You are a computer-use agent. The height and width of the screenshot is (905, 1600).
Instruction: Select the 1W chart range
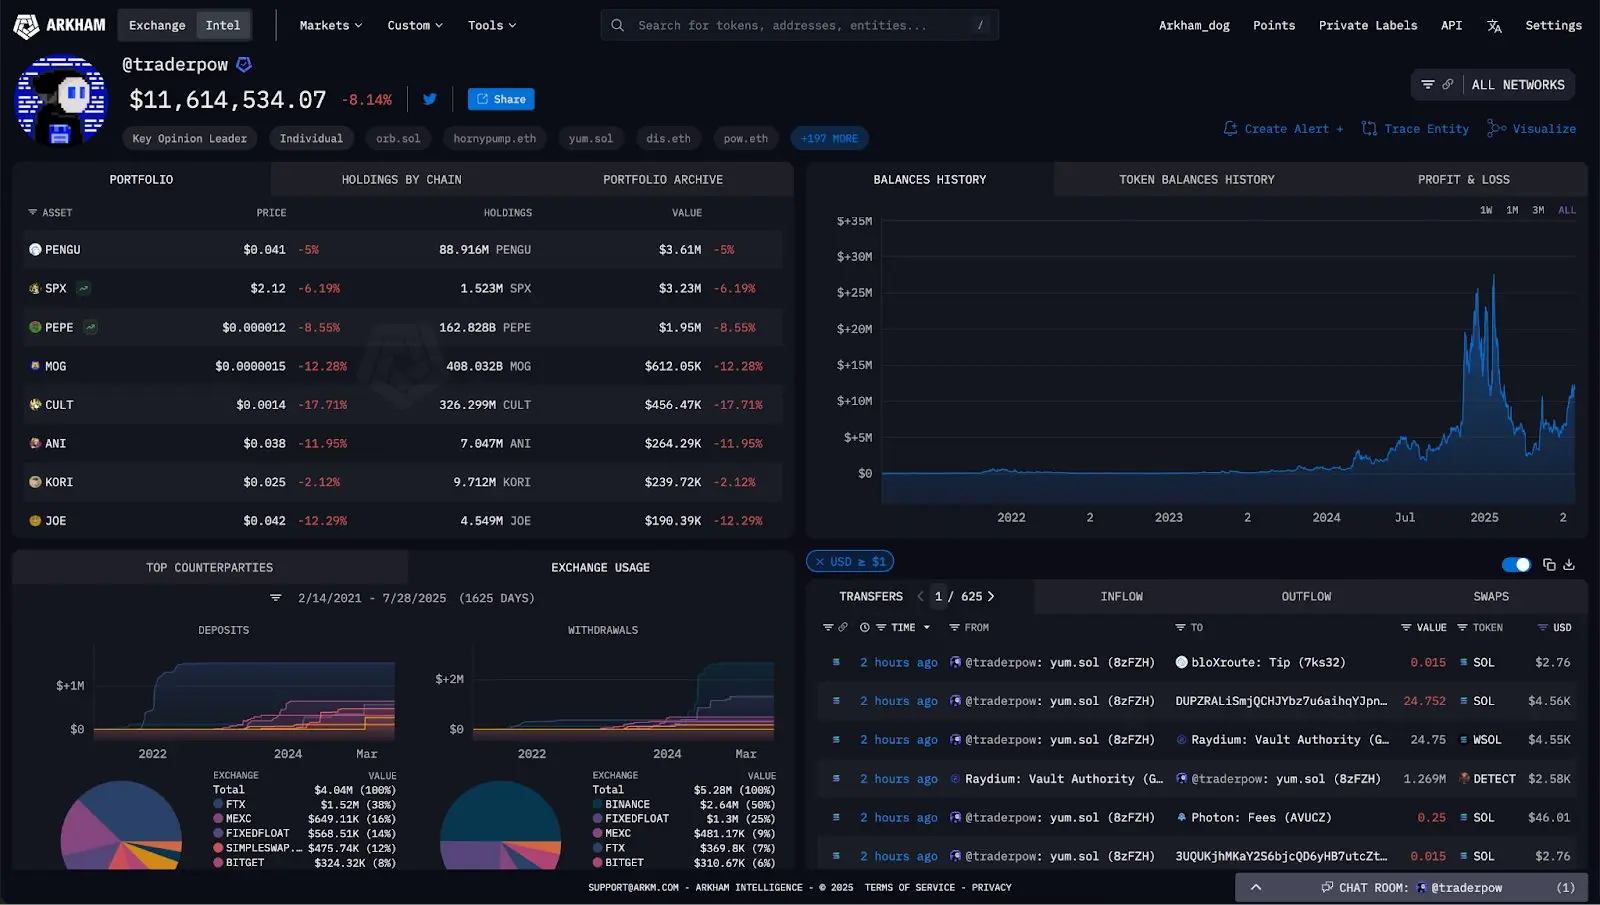click(x=1486, y=210)
